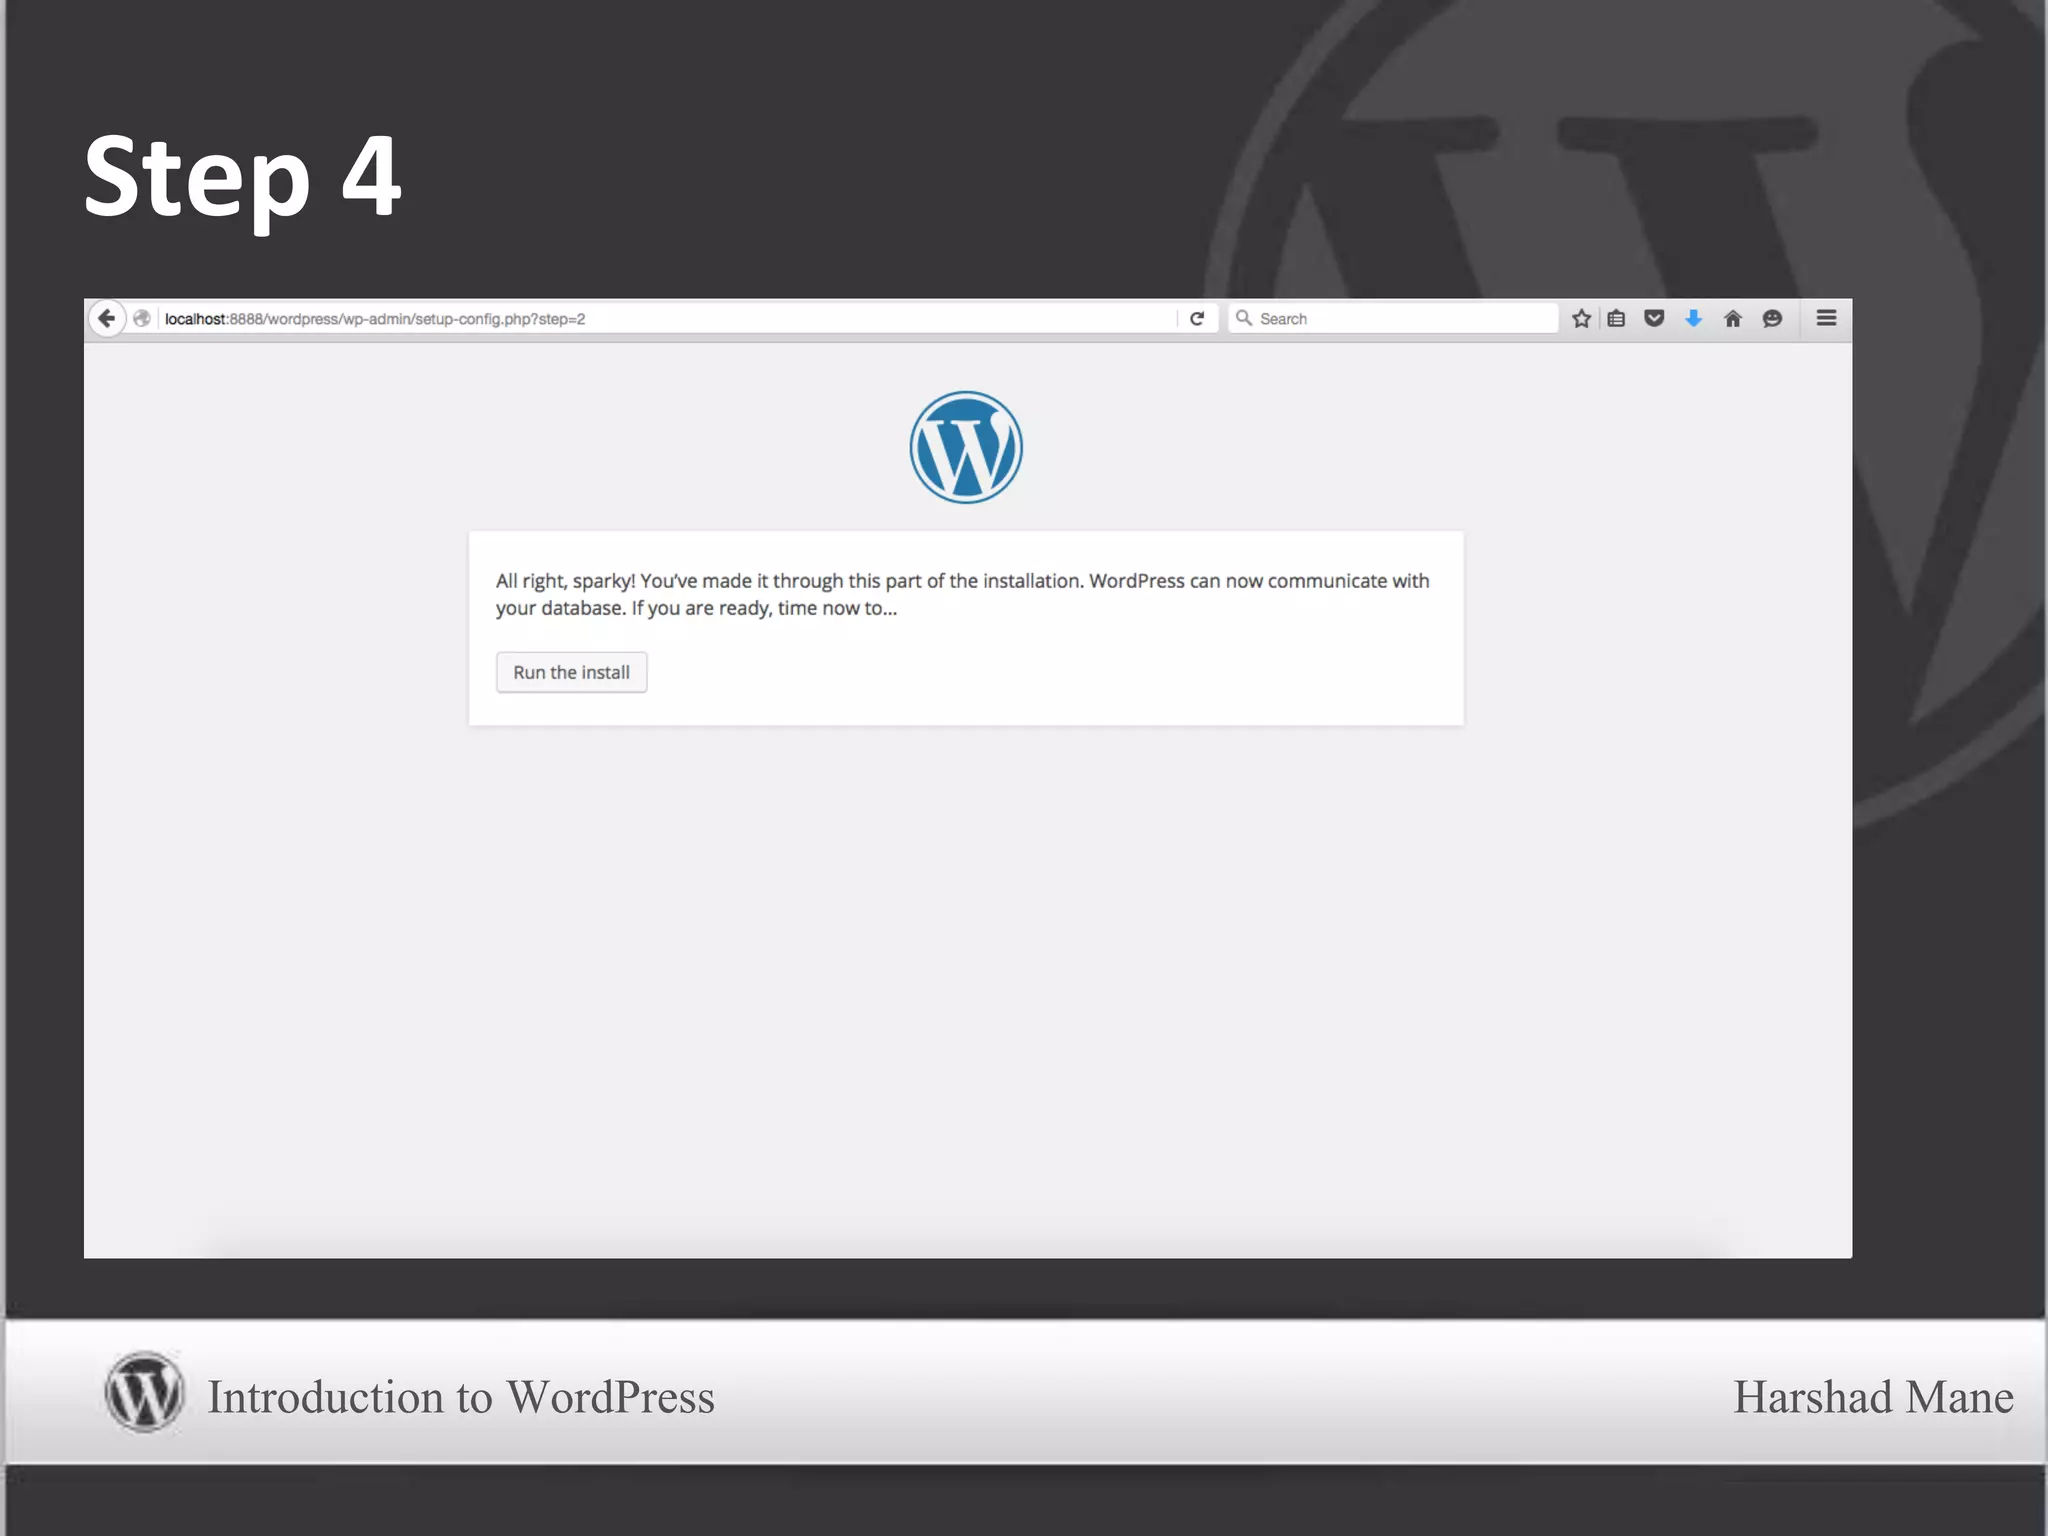Open the hamburger menu icon
Screen dimensions: 2048x1536
click(x=1826, y=318)
